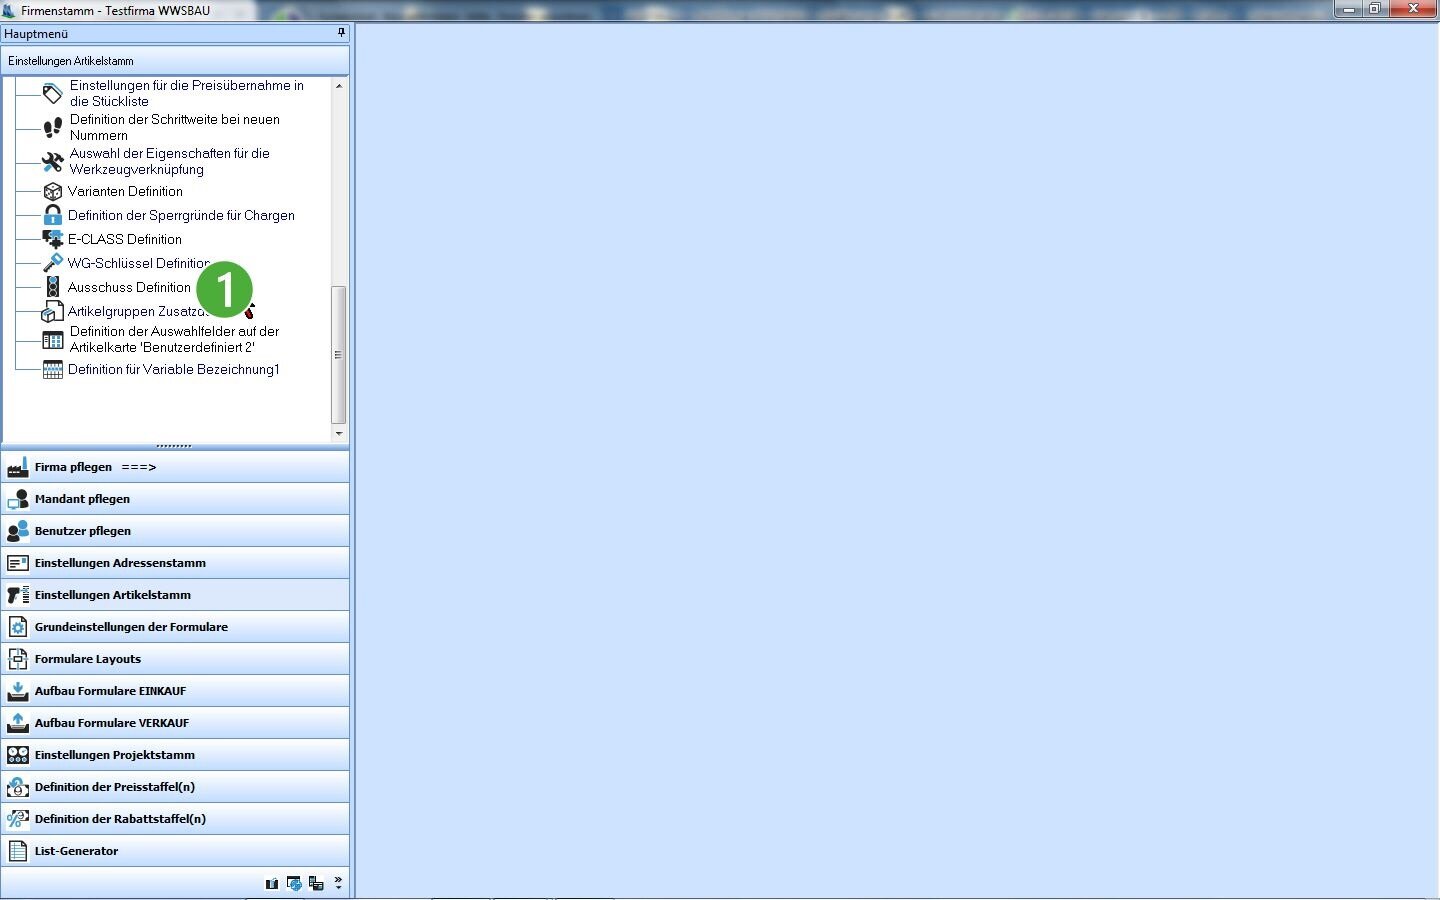Open Einstellungen Adressenstamm section
Viewport: 1440px width, 900px height.
tap(175, 563)
